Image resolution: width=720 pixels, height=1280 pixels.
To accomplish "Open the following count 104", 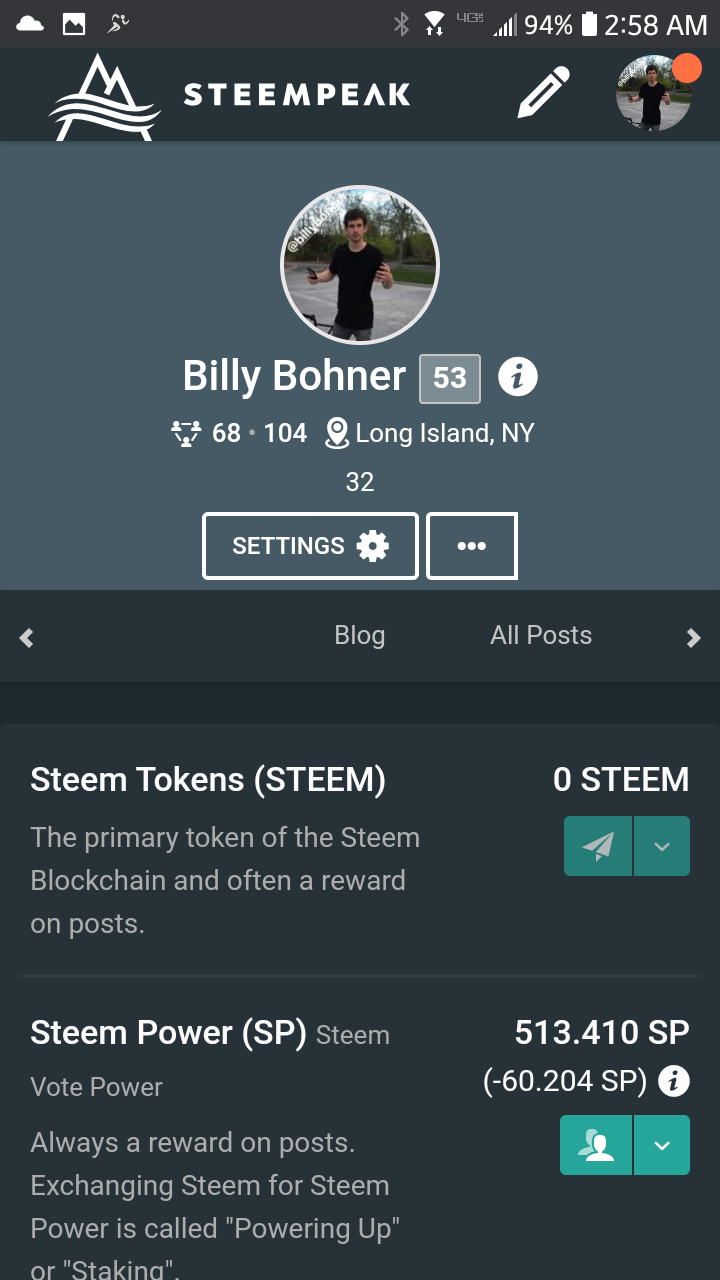I will (x=285, y=433).
